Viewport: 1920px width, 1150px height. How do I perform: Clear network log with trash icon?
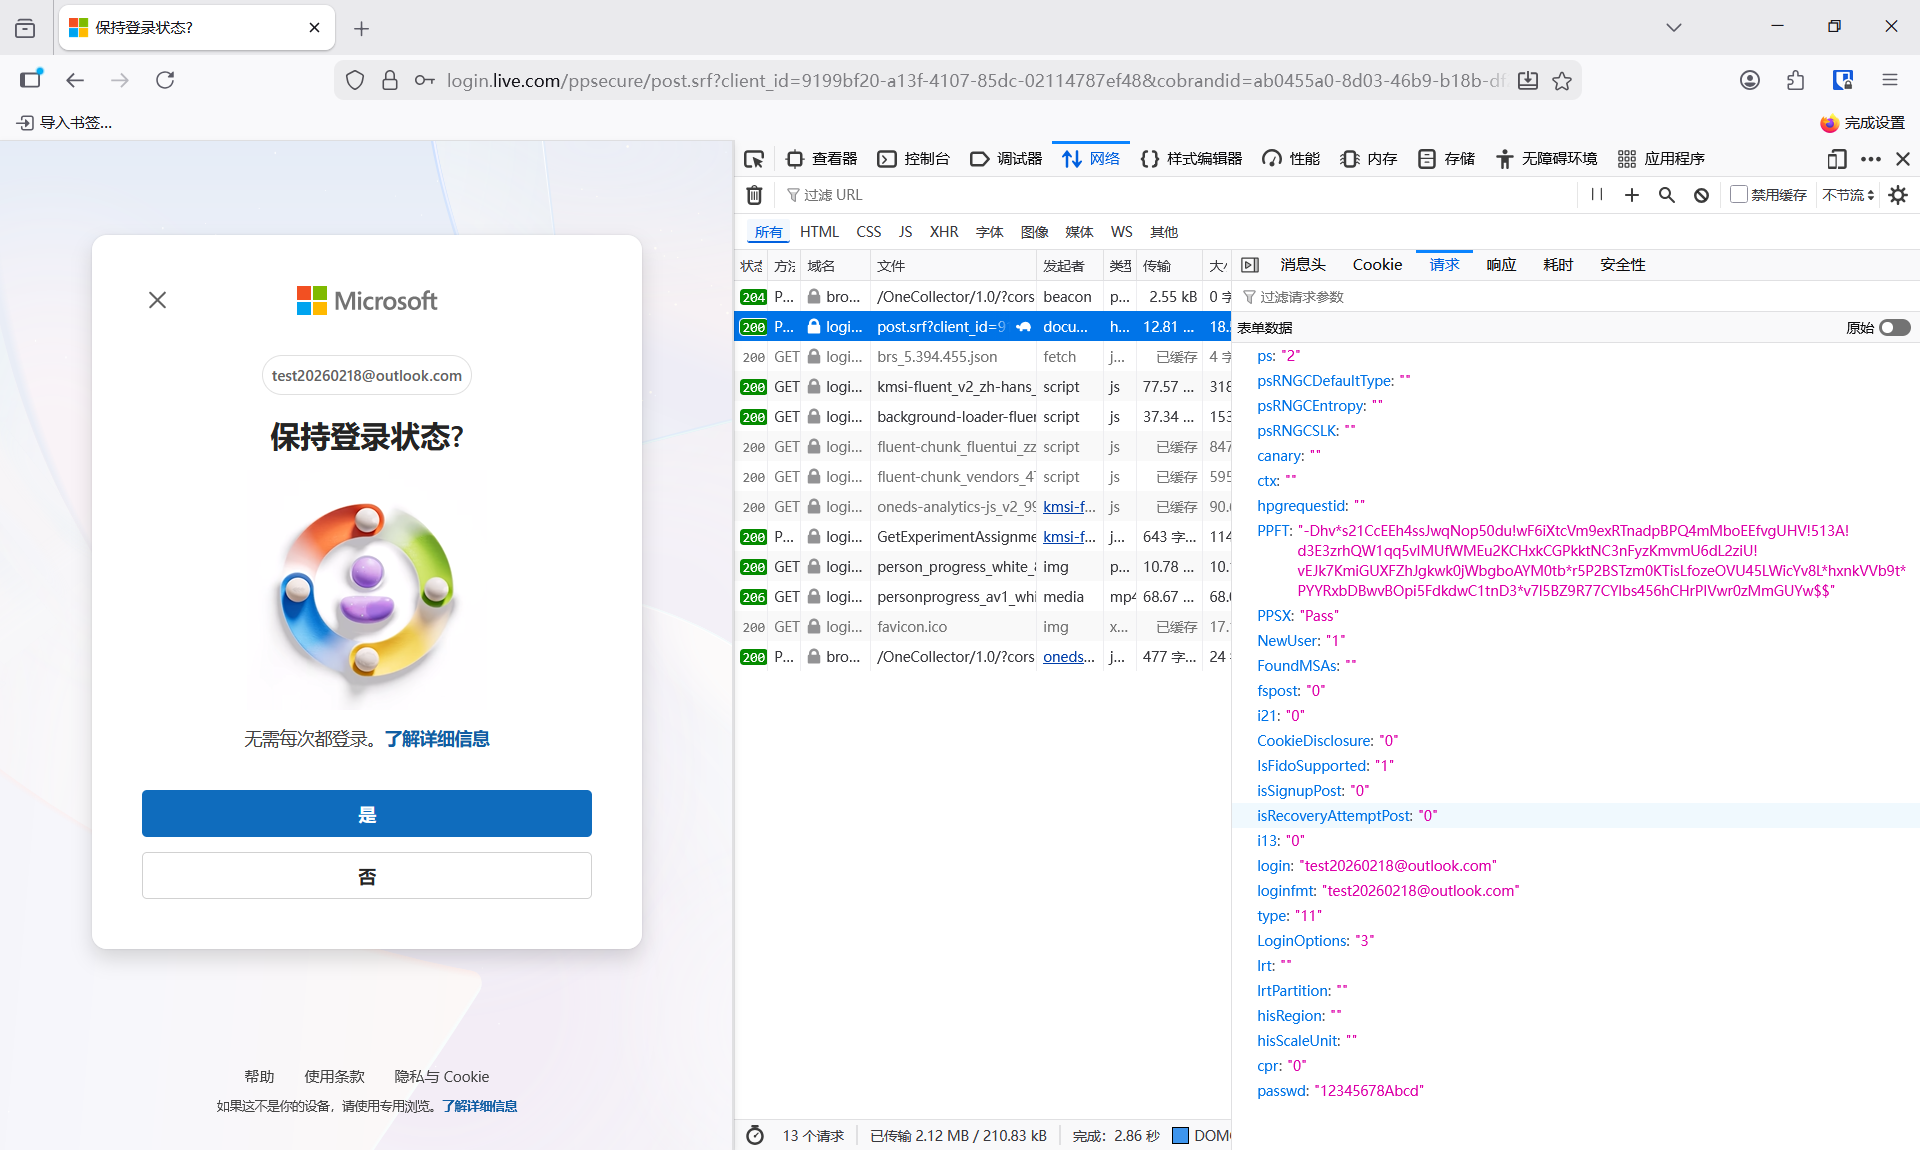point(755,195)
